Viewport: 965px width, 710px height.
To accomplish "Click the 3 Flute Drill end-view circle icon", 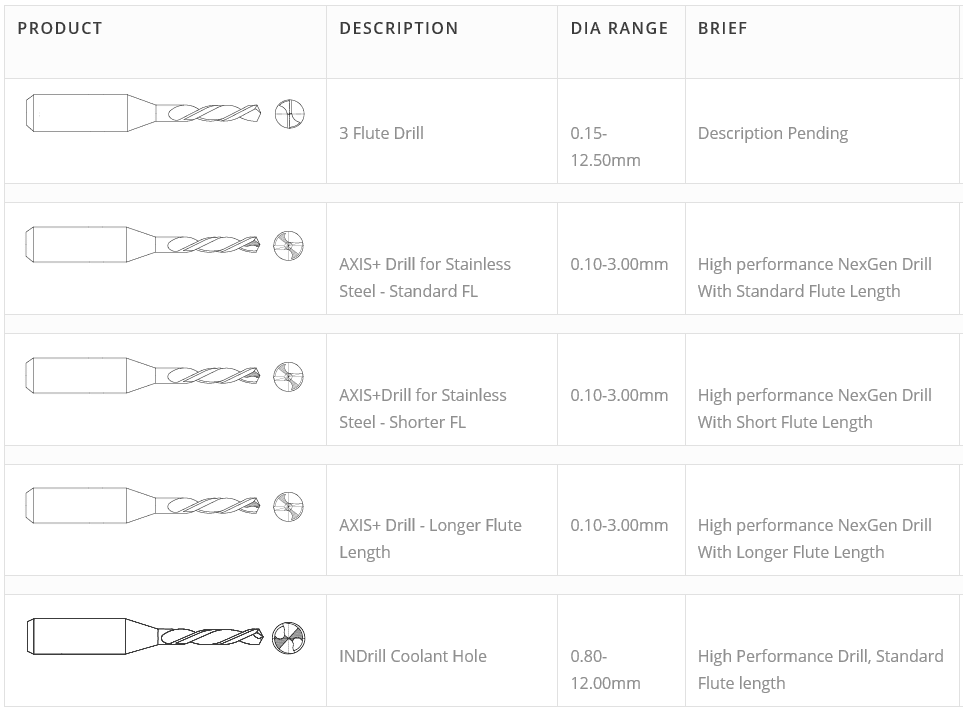I will click(x=289, y=114).
